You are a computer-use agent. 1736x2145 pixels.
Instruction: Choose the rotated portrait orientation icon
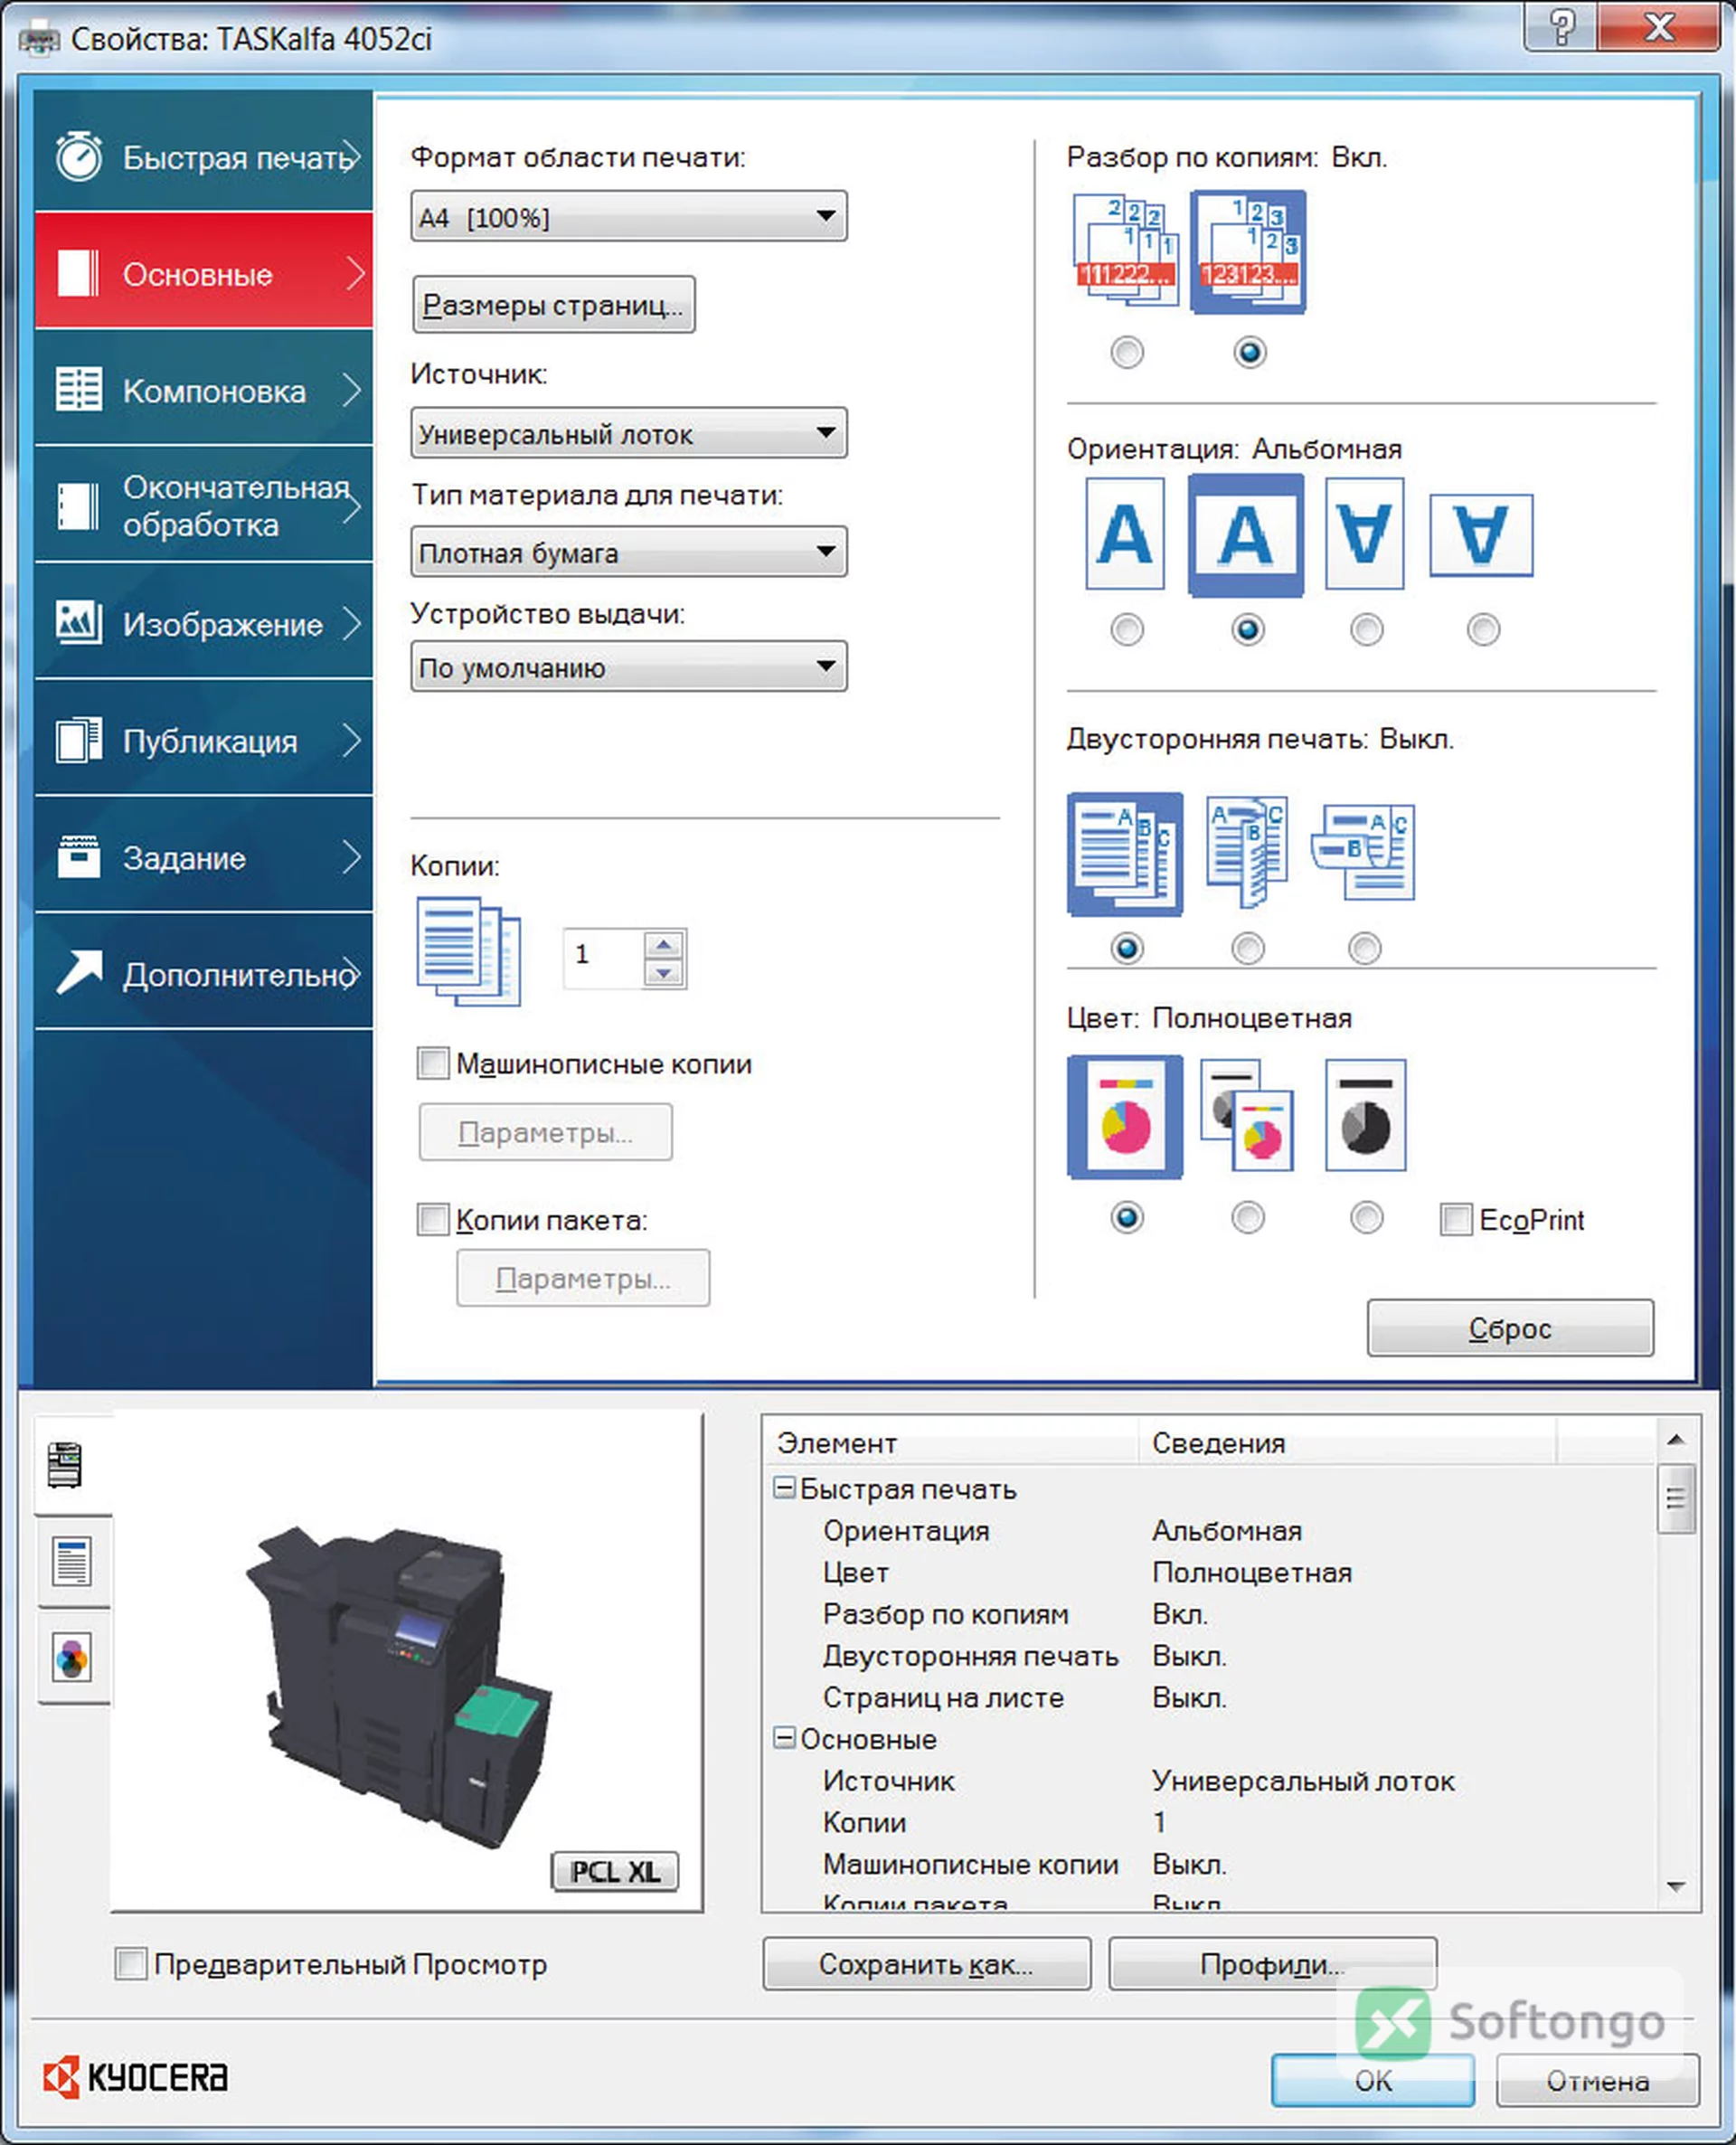pos(1364,533)
